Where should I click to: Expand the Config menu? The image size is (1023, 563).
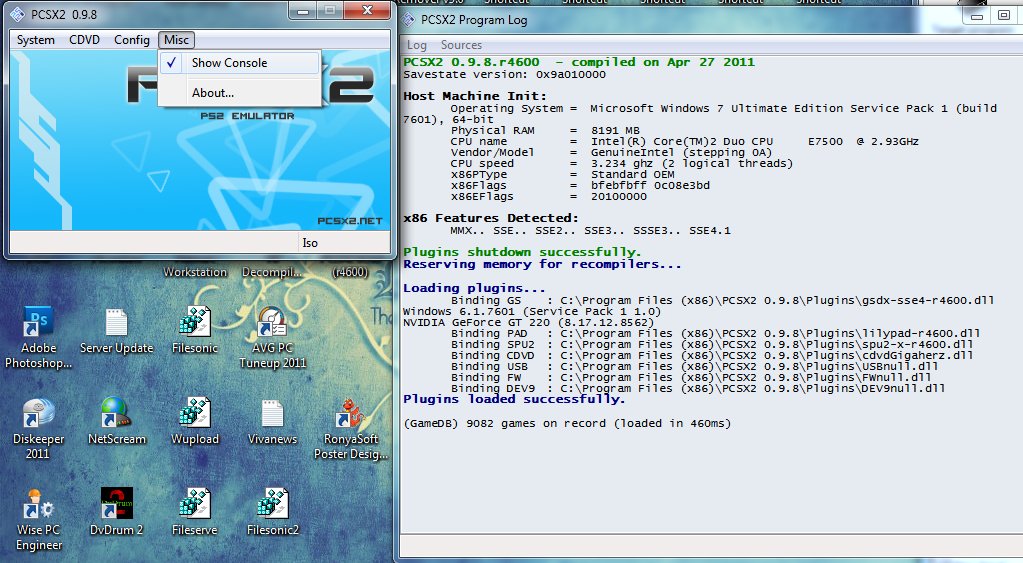pyautogui.click(x=132, y=40)
